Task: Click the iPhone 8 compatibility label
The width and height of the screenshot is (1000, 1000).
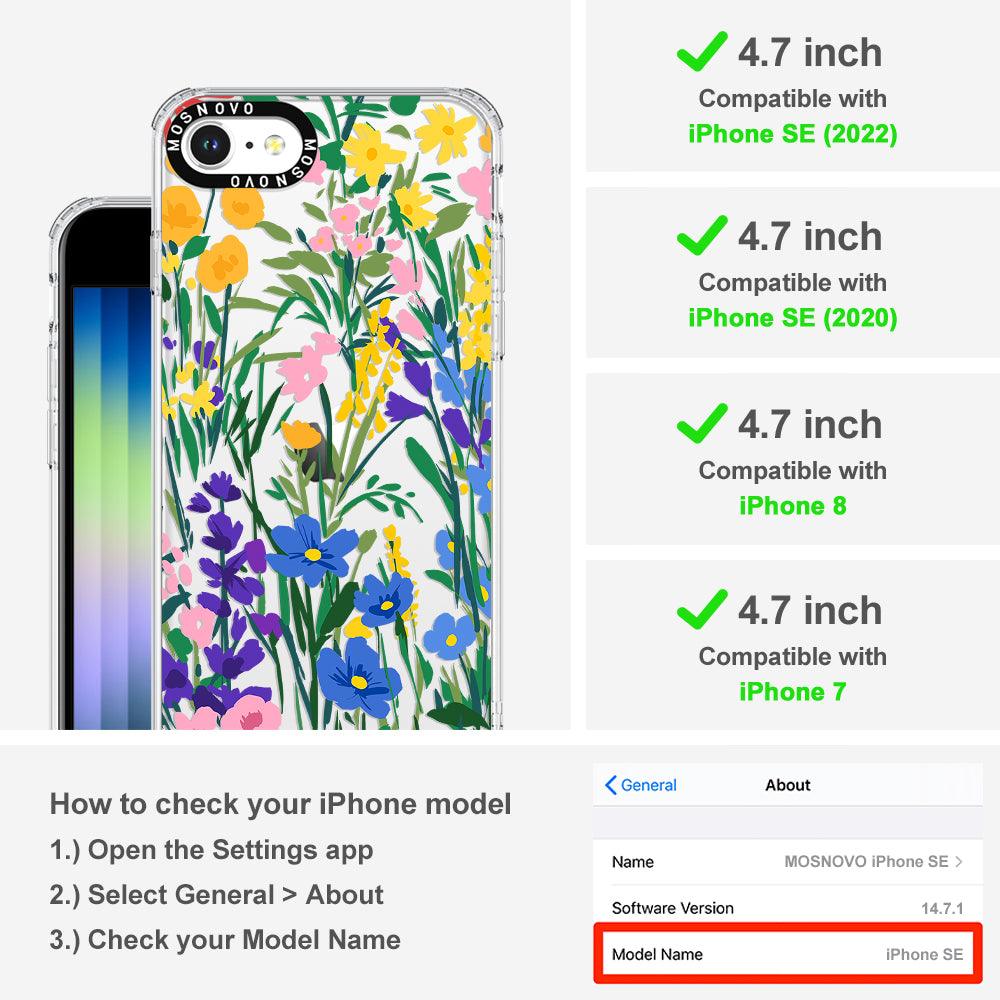Action: point(793,506)
